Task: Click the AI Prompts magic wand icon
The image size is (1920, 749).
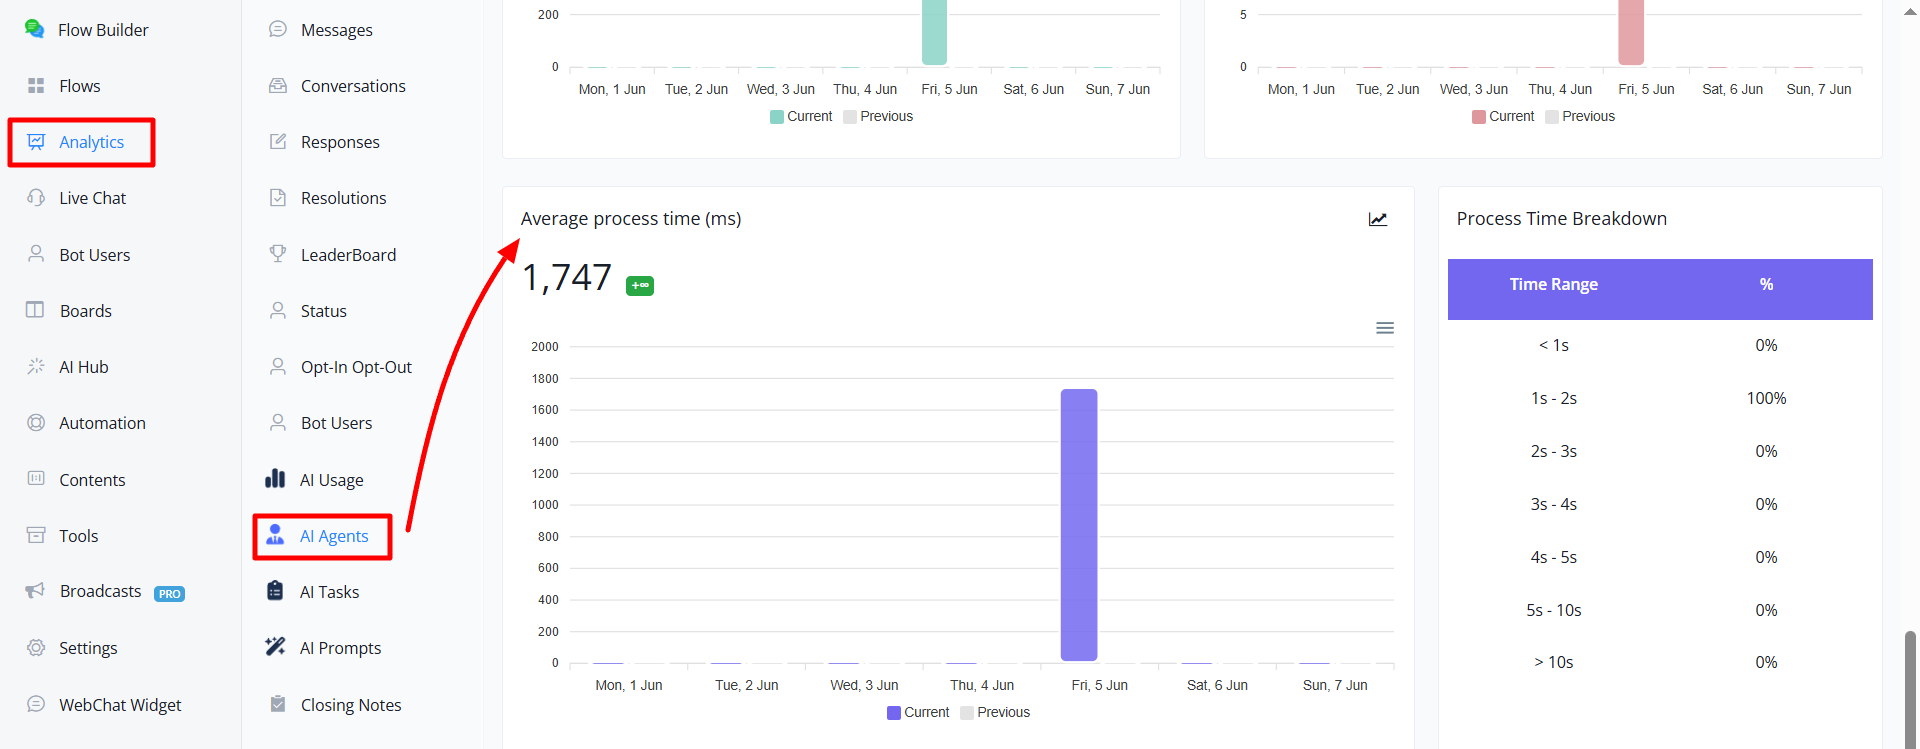Action: coord(275,647)
